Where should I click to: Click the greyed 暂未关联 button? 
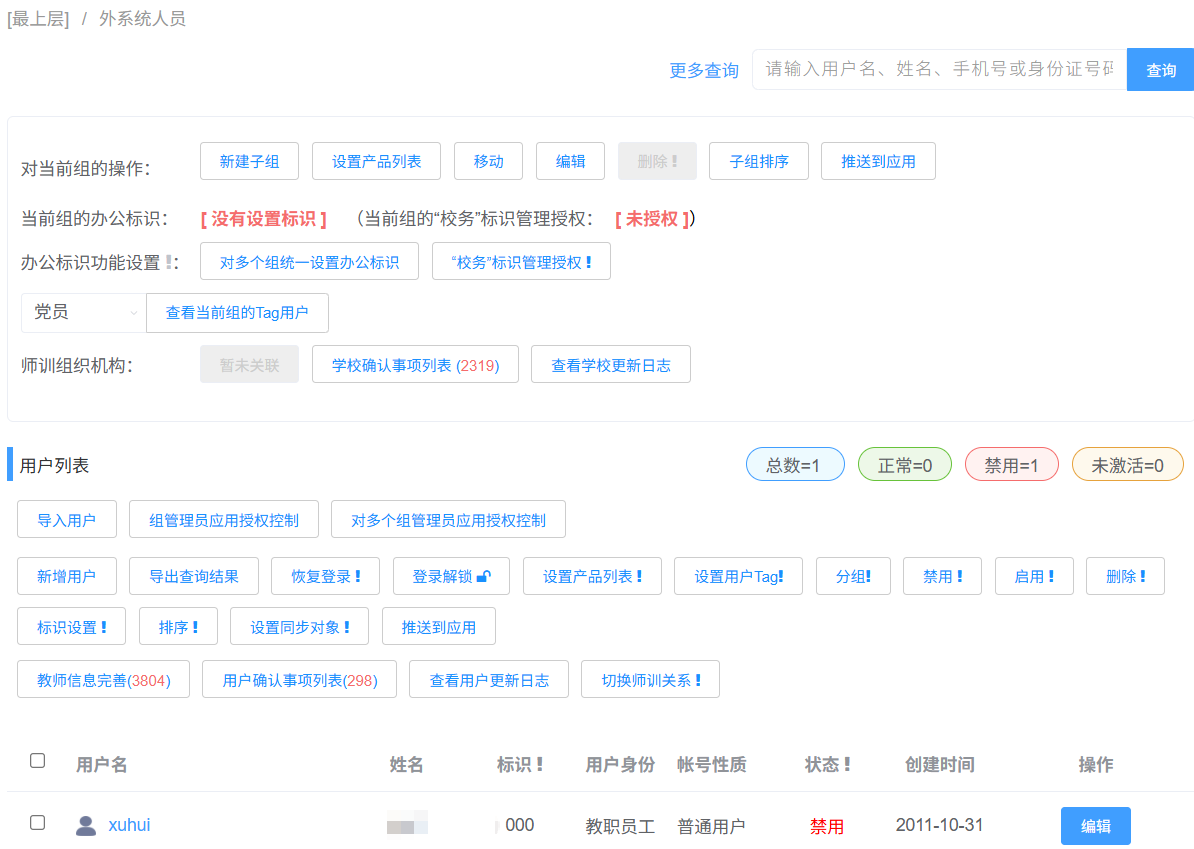(249, 365)
